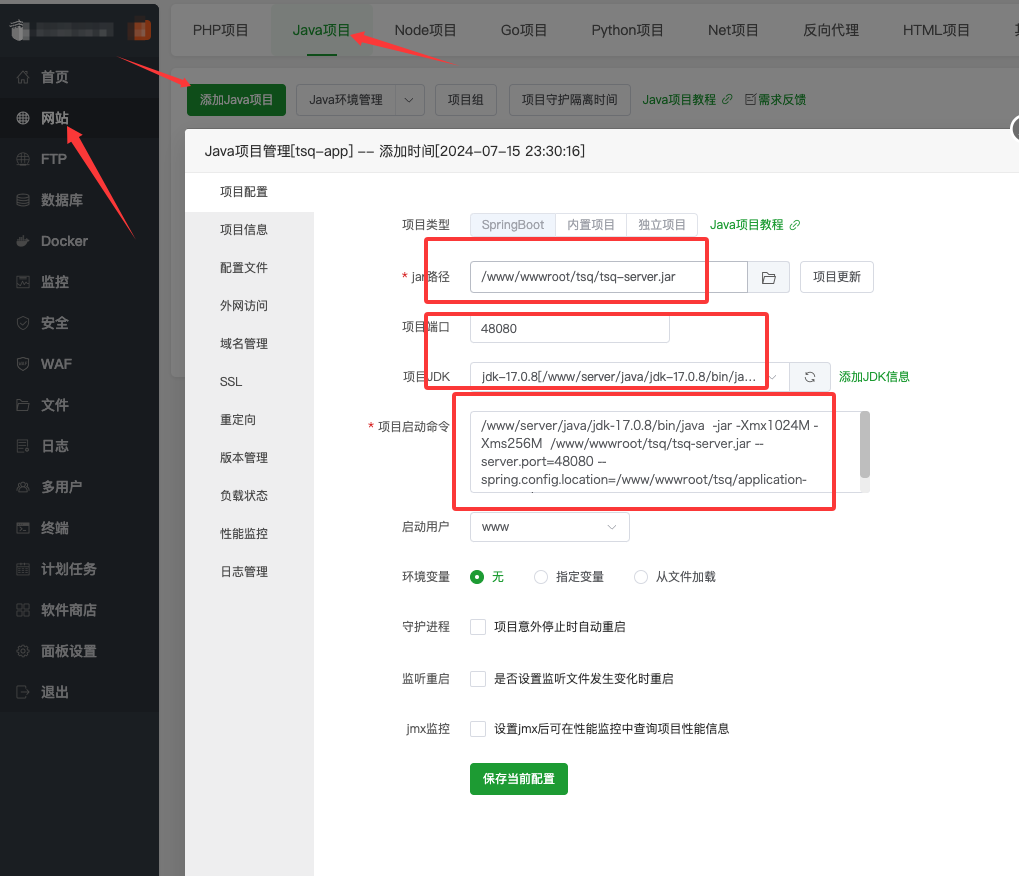
Task: Click the 项目端口 input field
Action: [569, 328]
